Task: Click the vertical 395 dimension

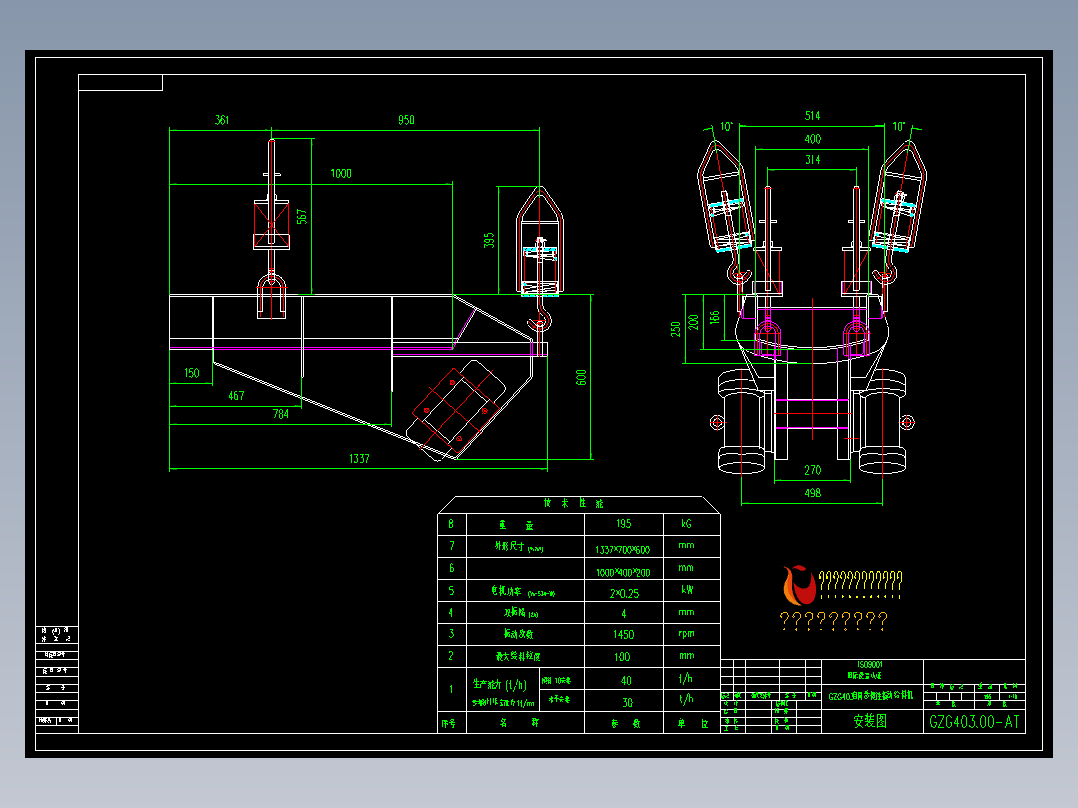Action: coord(489,240)
